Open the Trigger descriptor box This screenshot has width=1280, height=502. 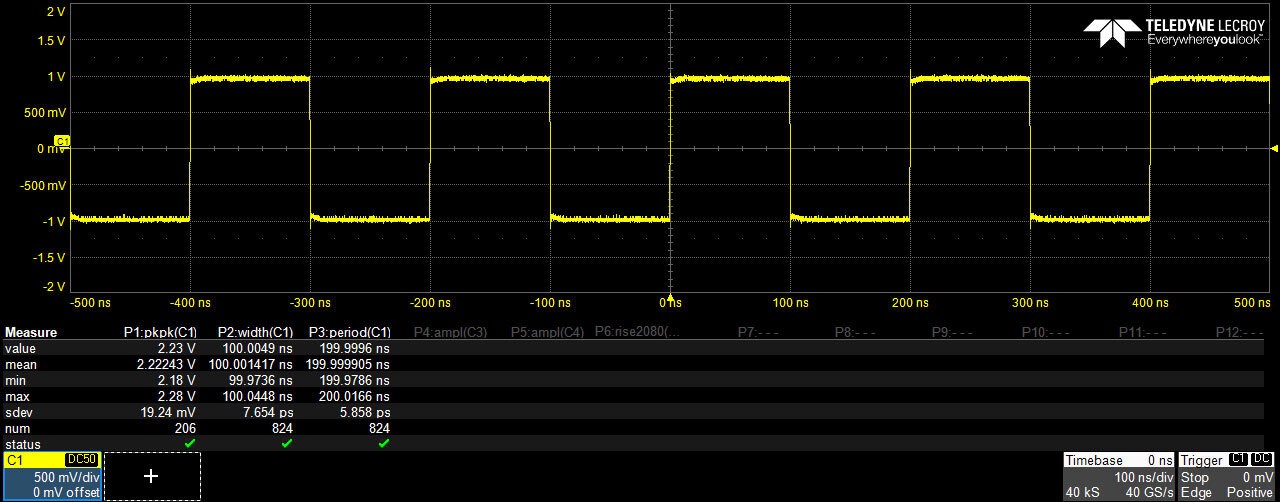point(1227,476)
